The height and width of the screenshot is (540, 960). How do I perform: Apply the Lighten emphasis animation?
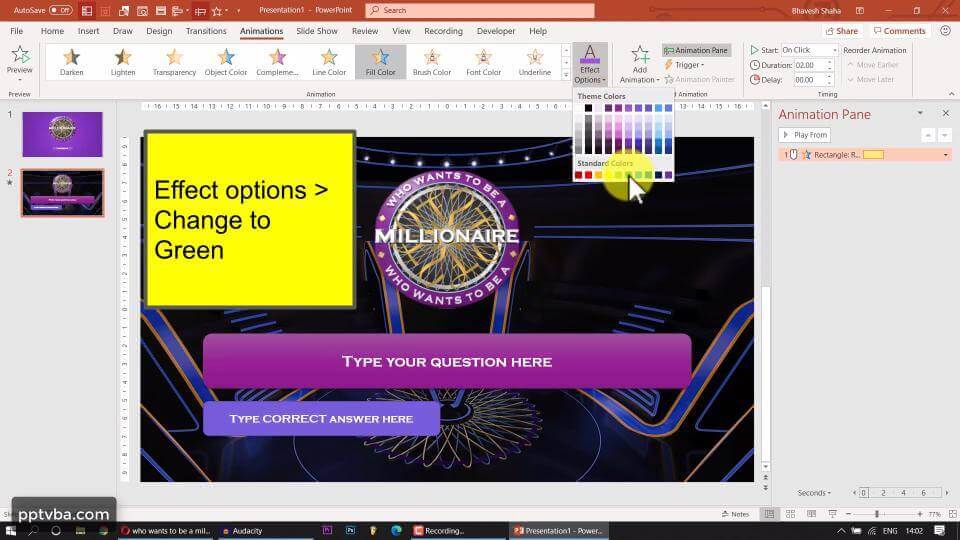point(123,62)
